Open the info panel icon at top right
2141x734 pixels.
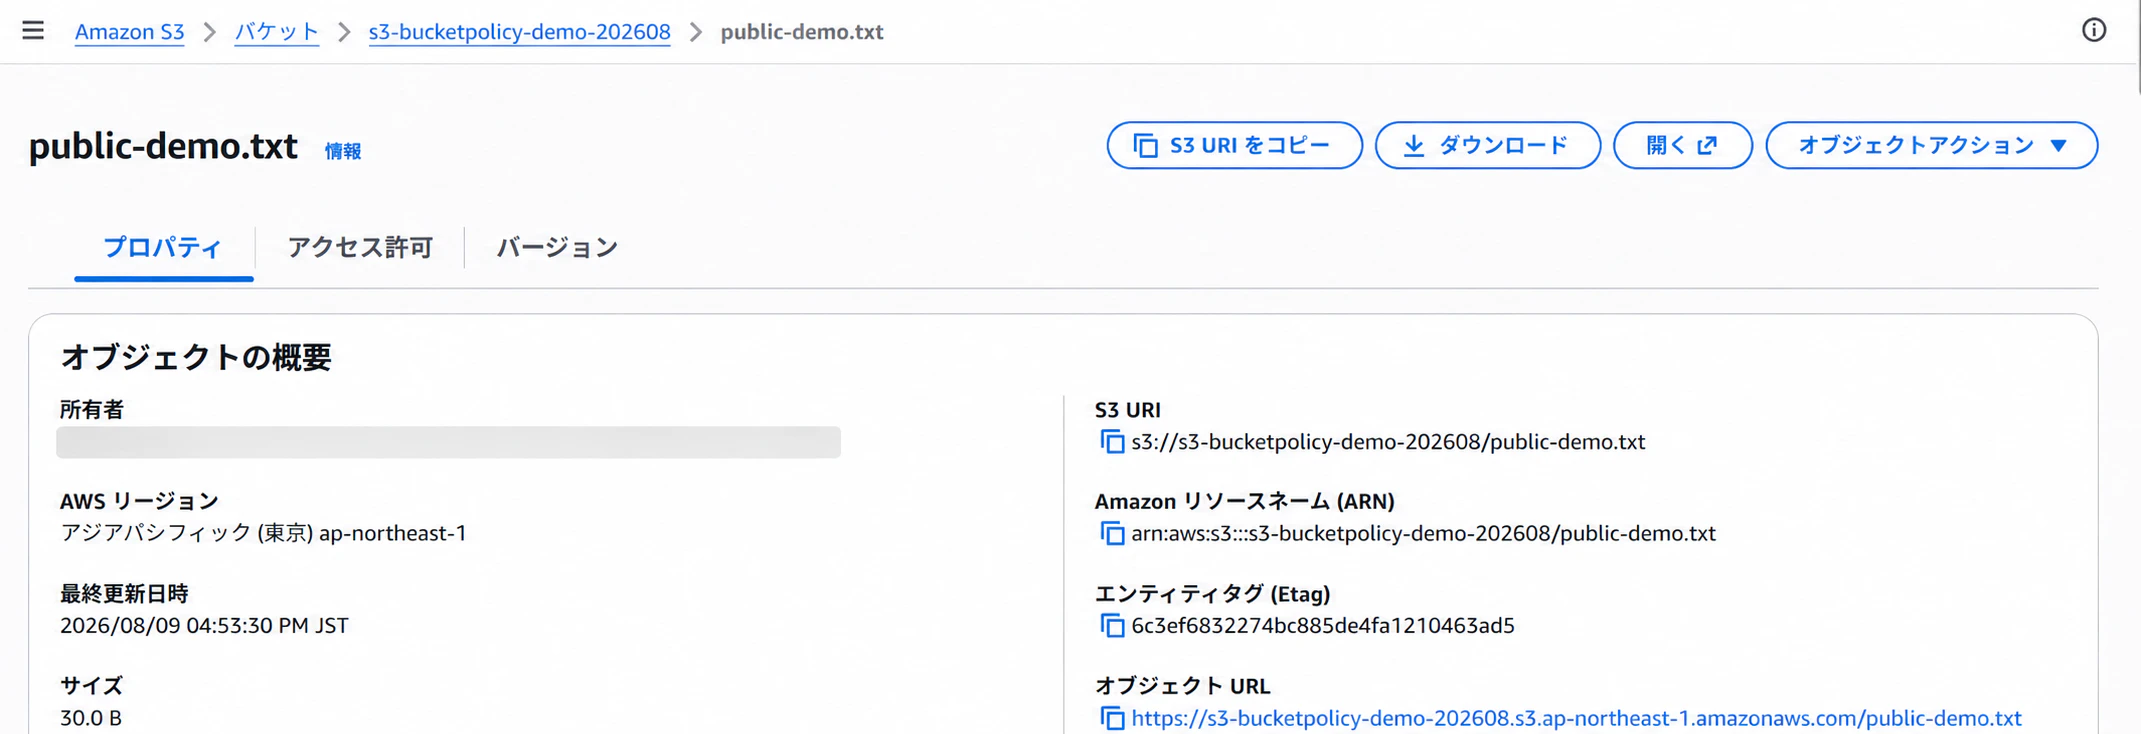pos(2094,31)
